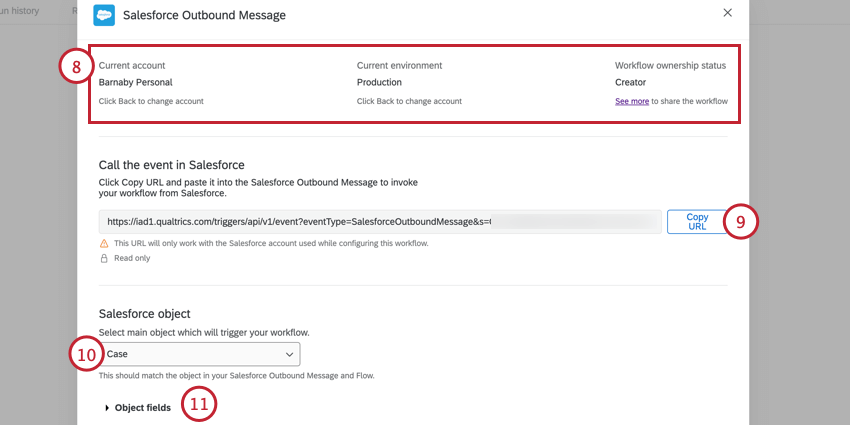850x425 pixels.
Task: Click the Call the event in Salesforce heading
Action: tap(171, 164)
